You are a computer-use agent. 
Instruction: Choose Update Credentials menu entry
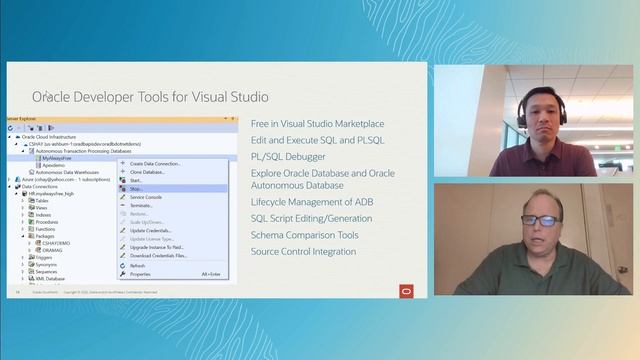coord(173,231)
